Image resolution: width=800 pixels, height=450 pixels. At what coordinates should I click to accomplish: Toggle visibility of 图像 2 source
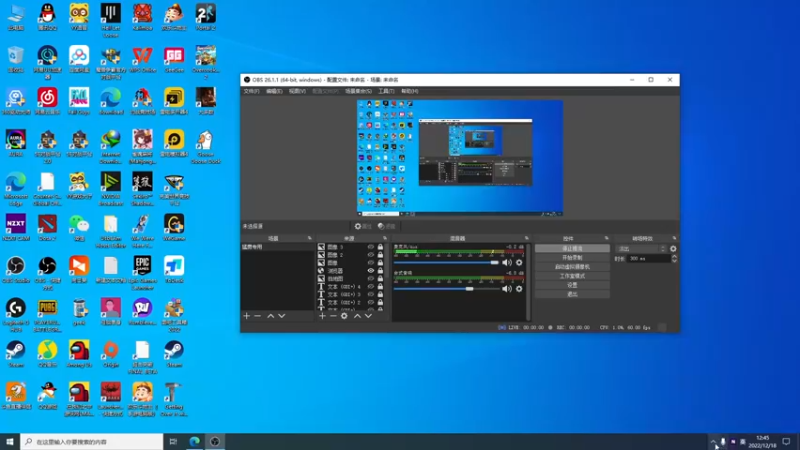[x=371, y=255]
